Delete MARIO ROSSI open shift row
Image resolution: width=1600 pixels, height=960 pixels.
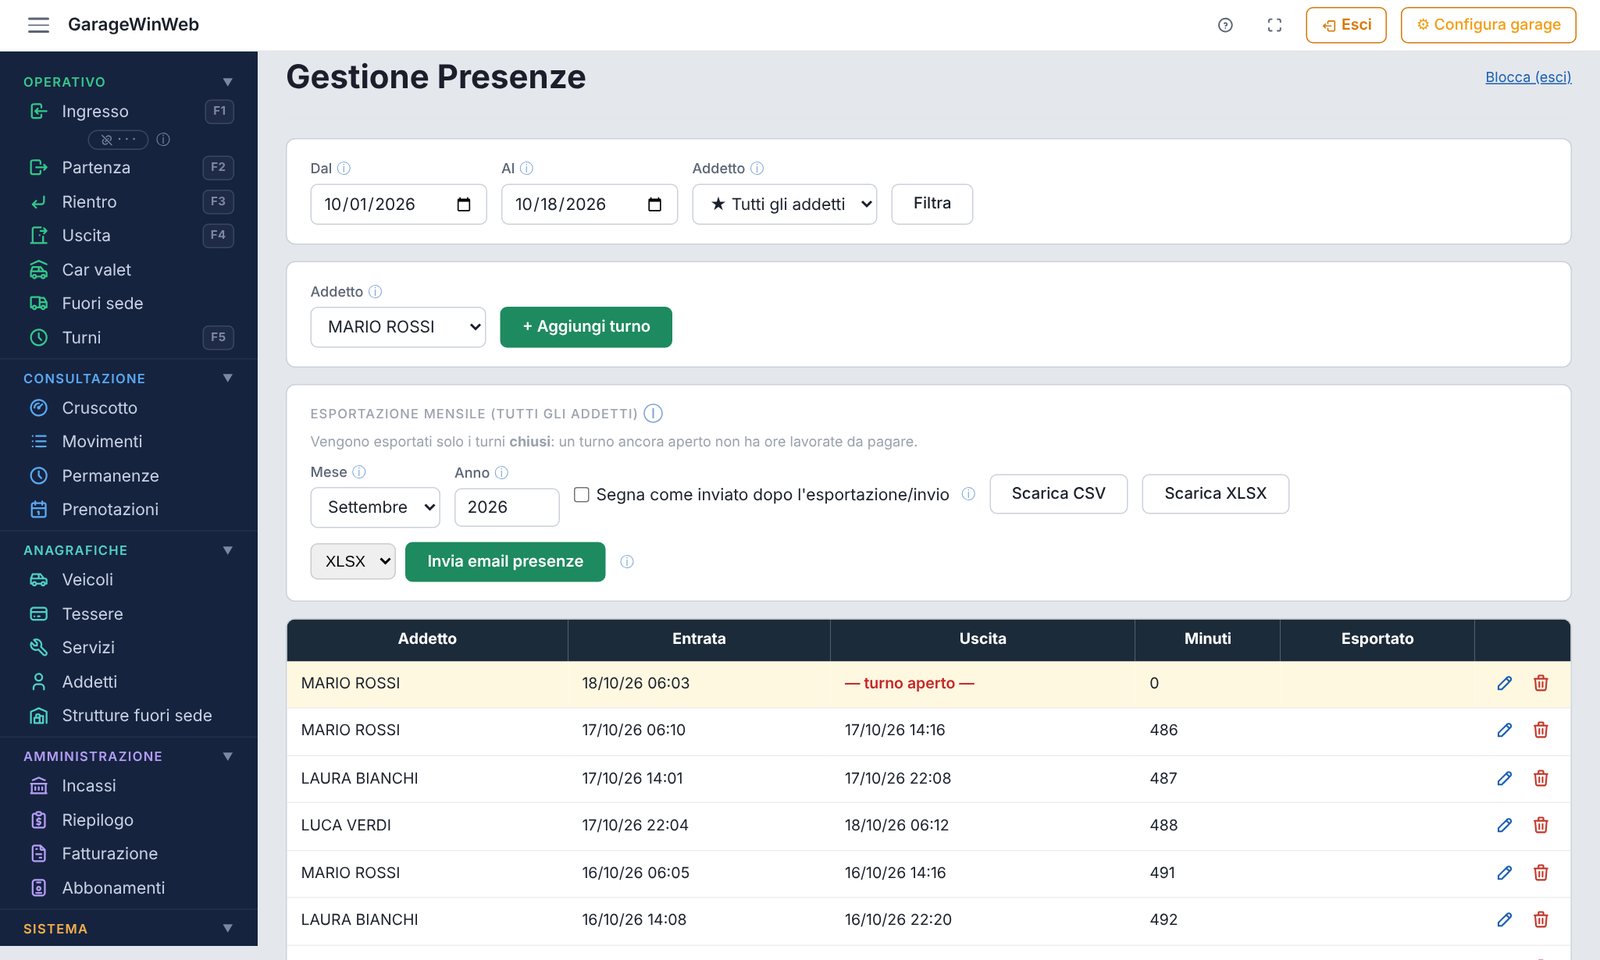(x=1541, y=683)
